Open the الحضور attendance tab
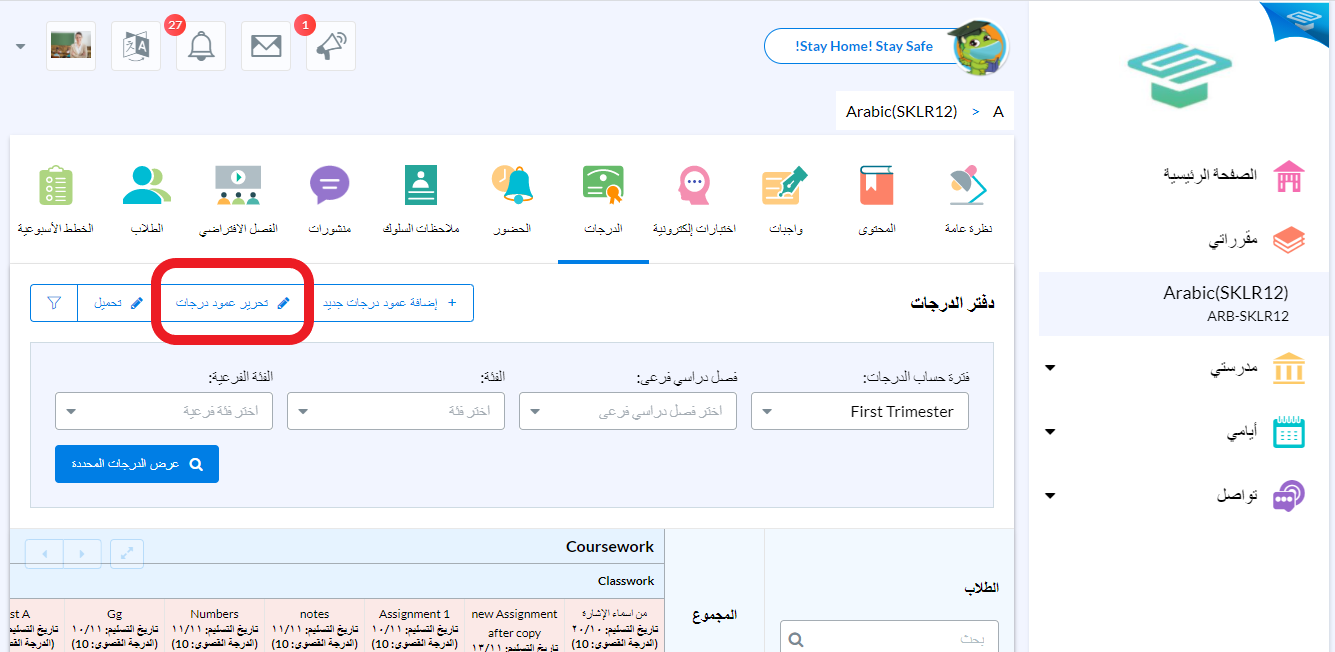Viewport: 1335px width, 652px height. (512, 200)
